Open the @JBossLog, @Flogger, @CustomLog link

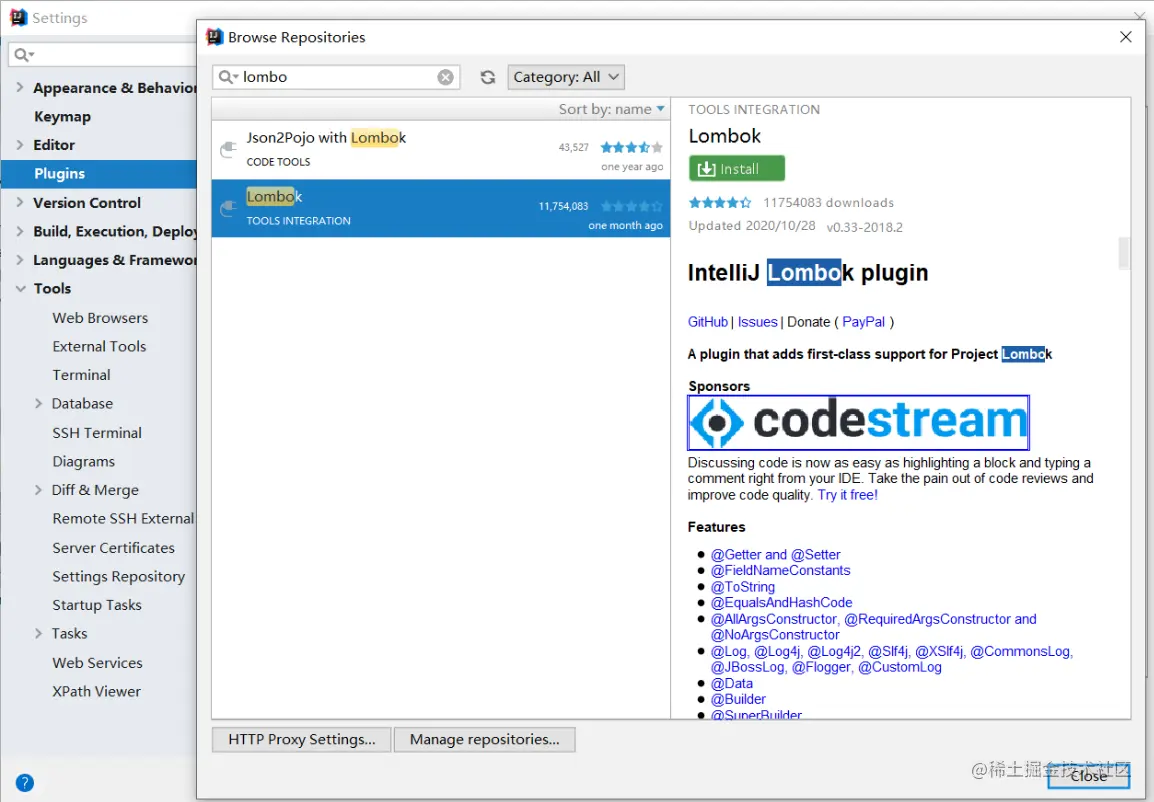[826, 667]
